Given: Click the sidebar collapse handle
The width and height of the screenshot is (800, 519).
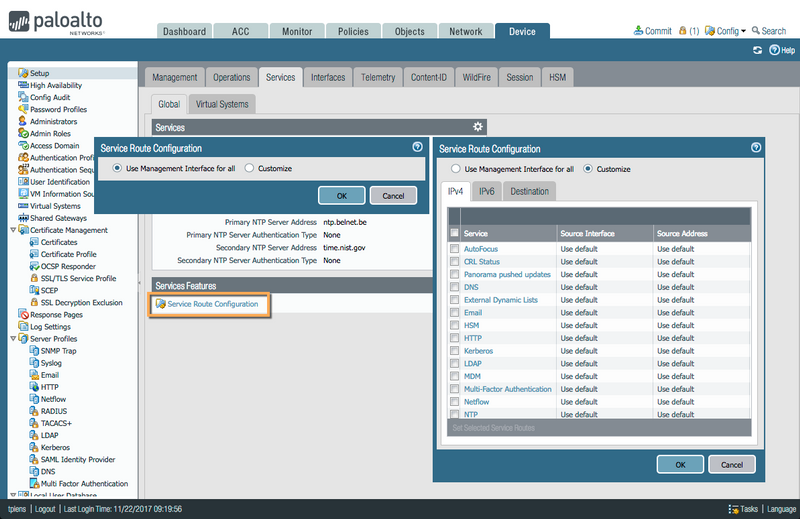Looking at the screenshot, I should tap(140, 282).
